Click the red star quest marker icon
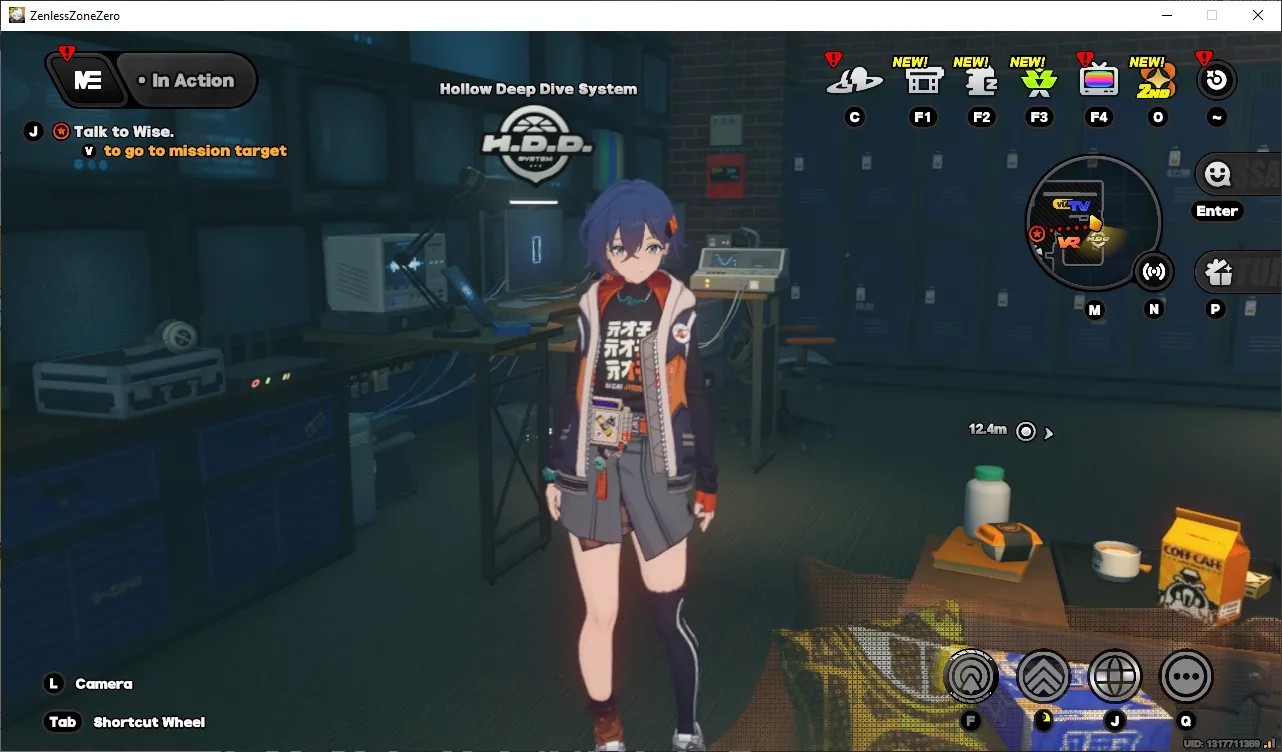The image size is (1282, 752). (61, 131)
